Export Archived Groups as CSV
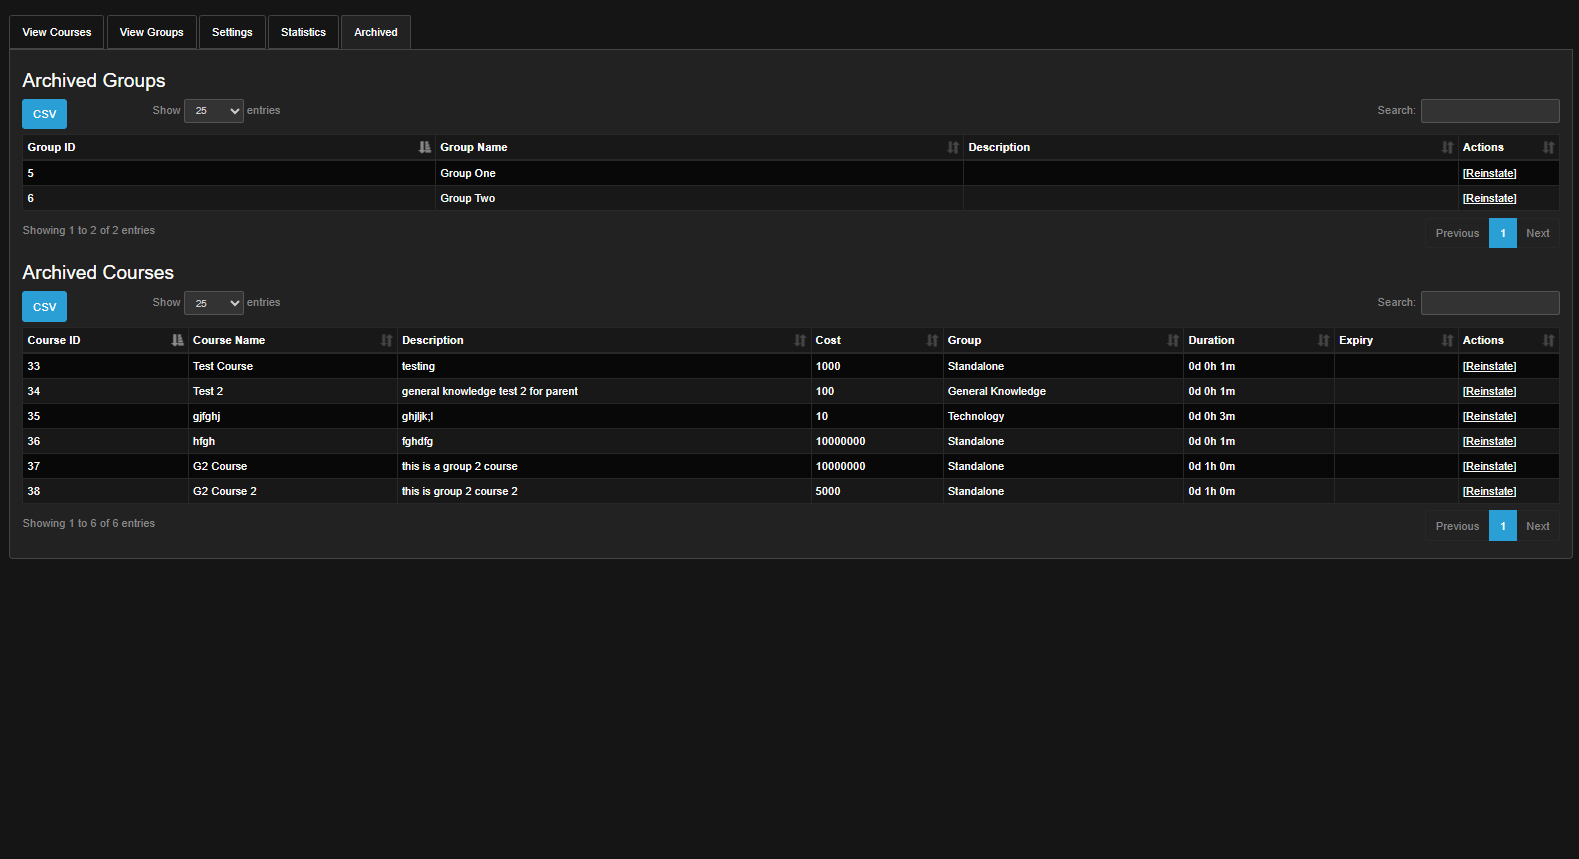 (x=45, y=114)
